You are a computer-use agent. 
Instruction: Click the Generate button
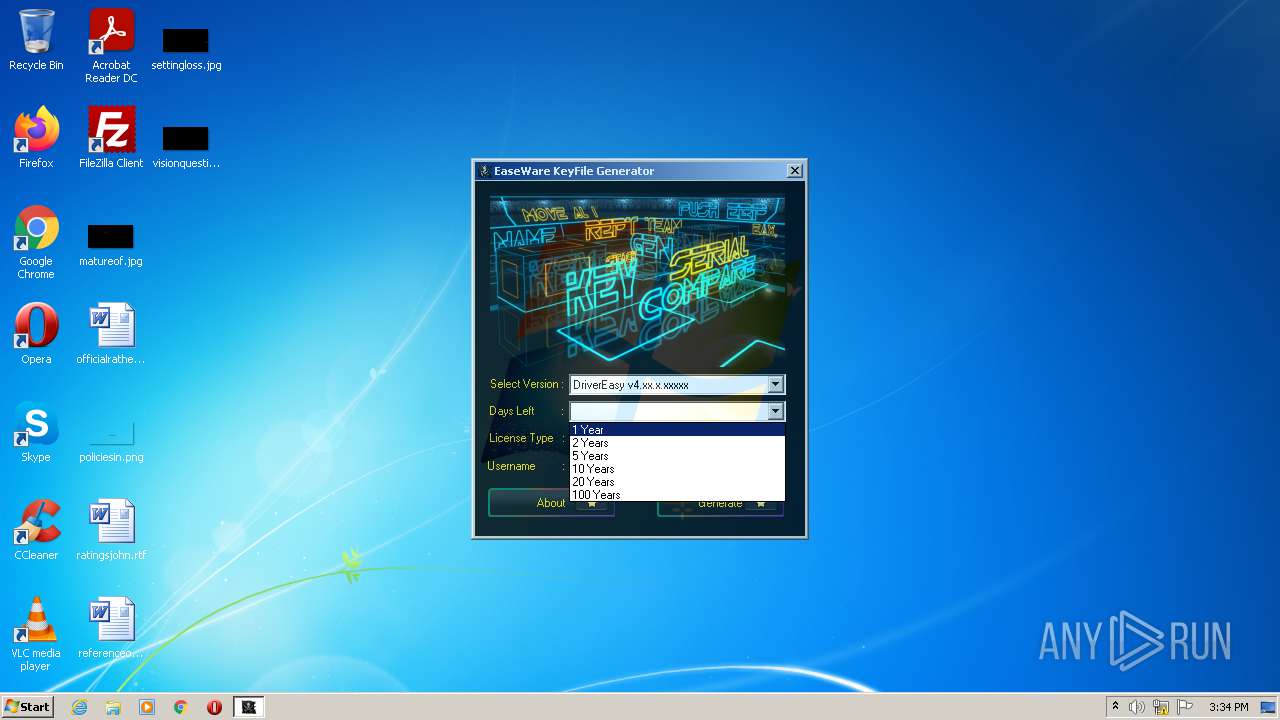pyautogui.click(x=720, y=505)
